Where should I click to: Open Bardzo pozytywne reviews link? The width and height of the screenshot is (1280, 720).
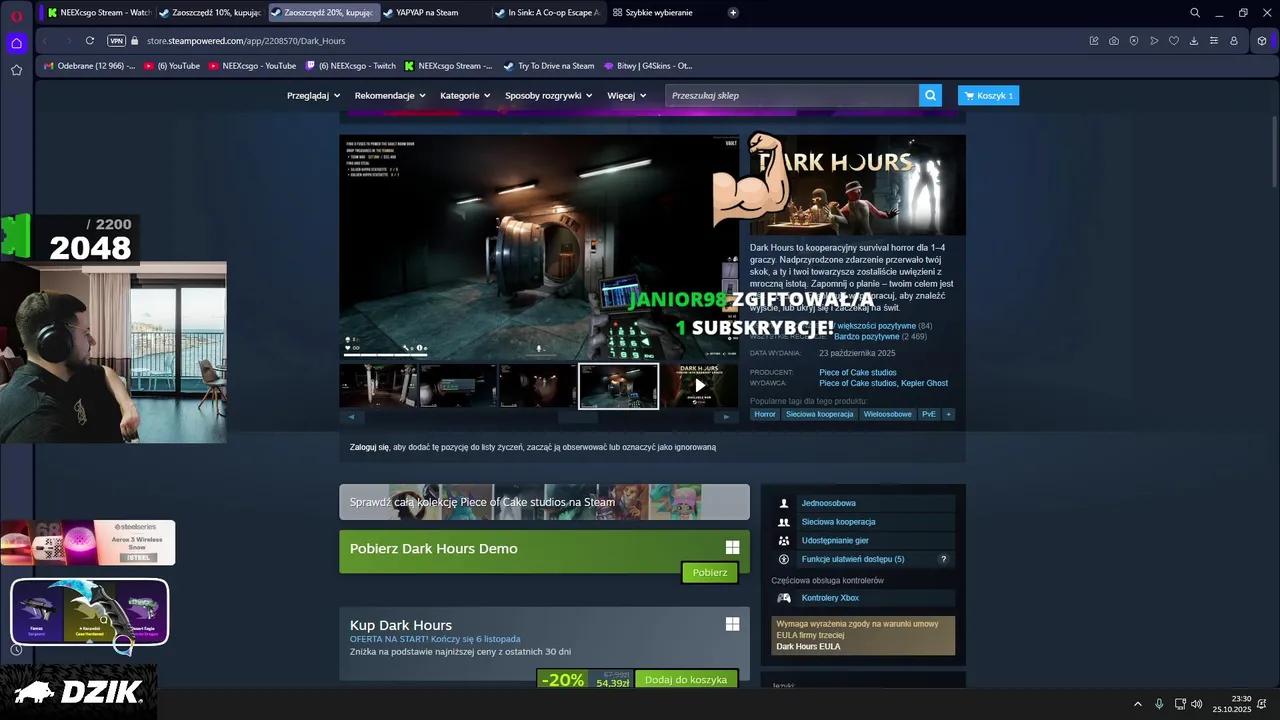coord(866,337)
